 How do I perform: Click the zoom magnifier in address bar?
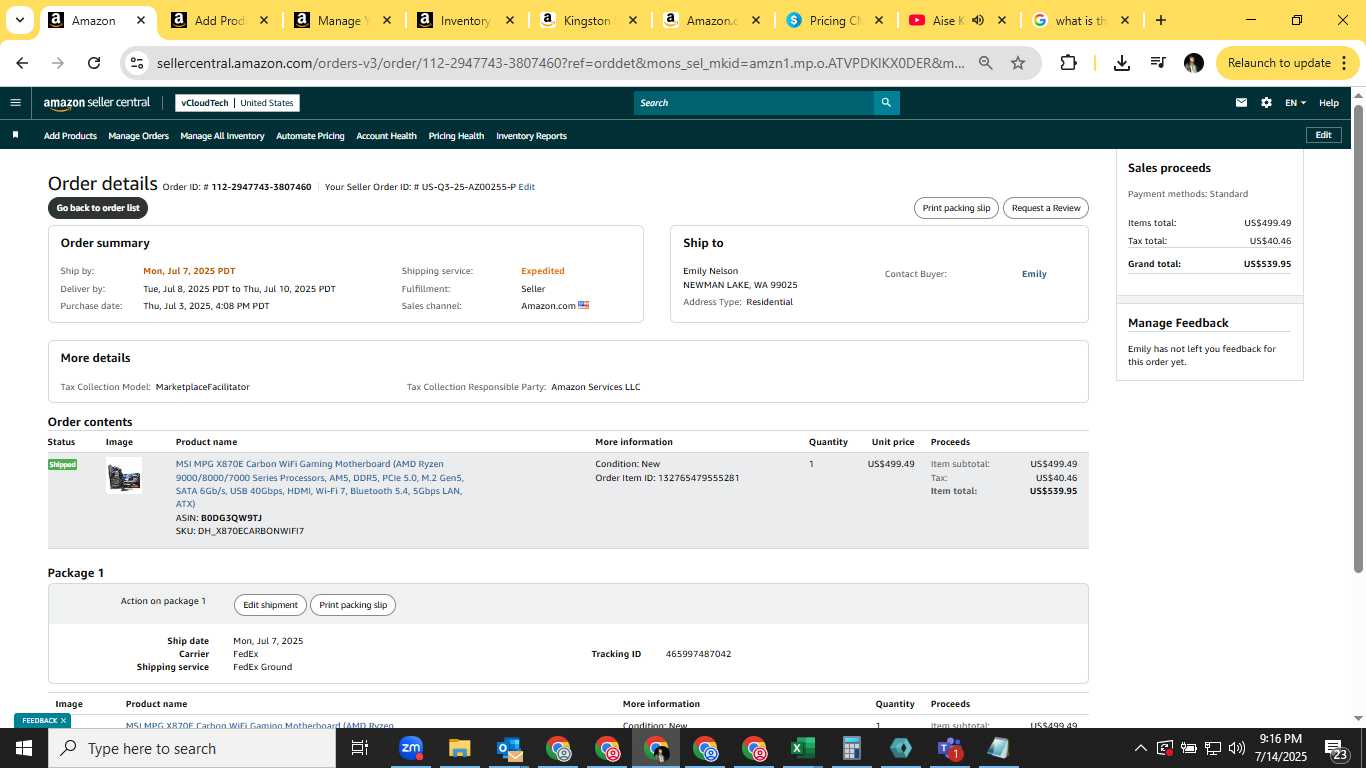[985, 62]
